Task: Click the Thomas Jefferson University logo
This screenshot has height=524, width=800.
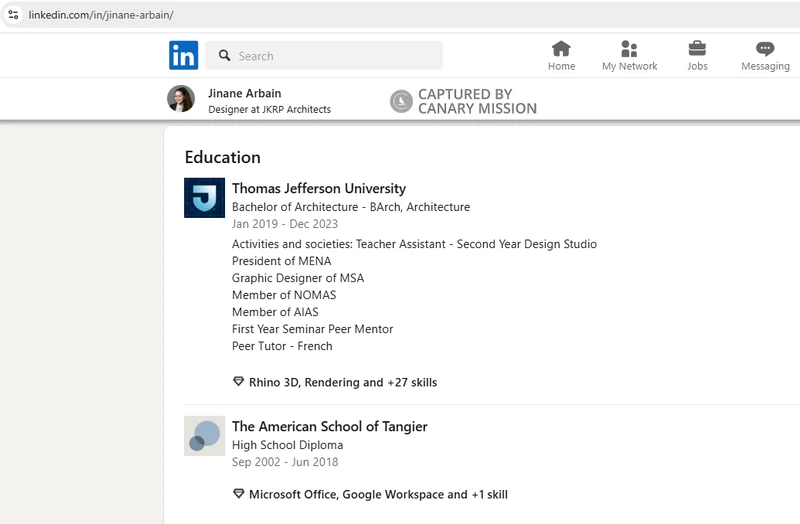Action: click(204, 198)
